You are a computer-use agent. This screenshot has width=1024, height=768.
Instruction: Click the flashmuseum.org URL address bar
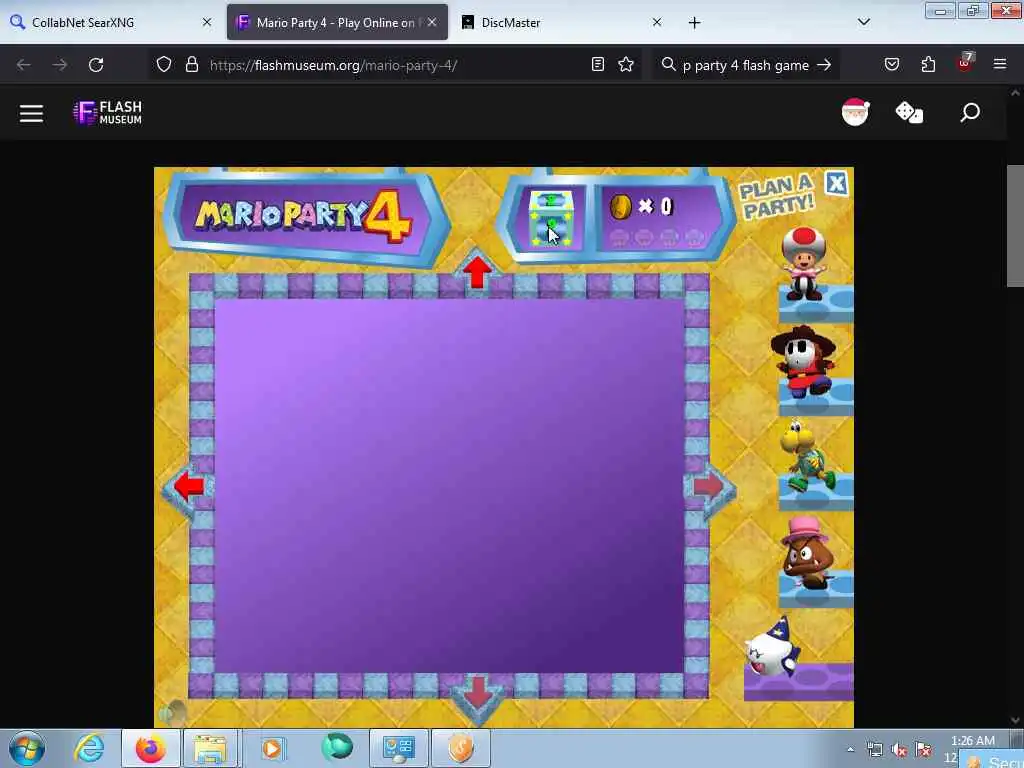pyautogui.click(x=395, y=65)
